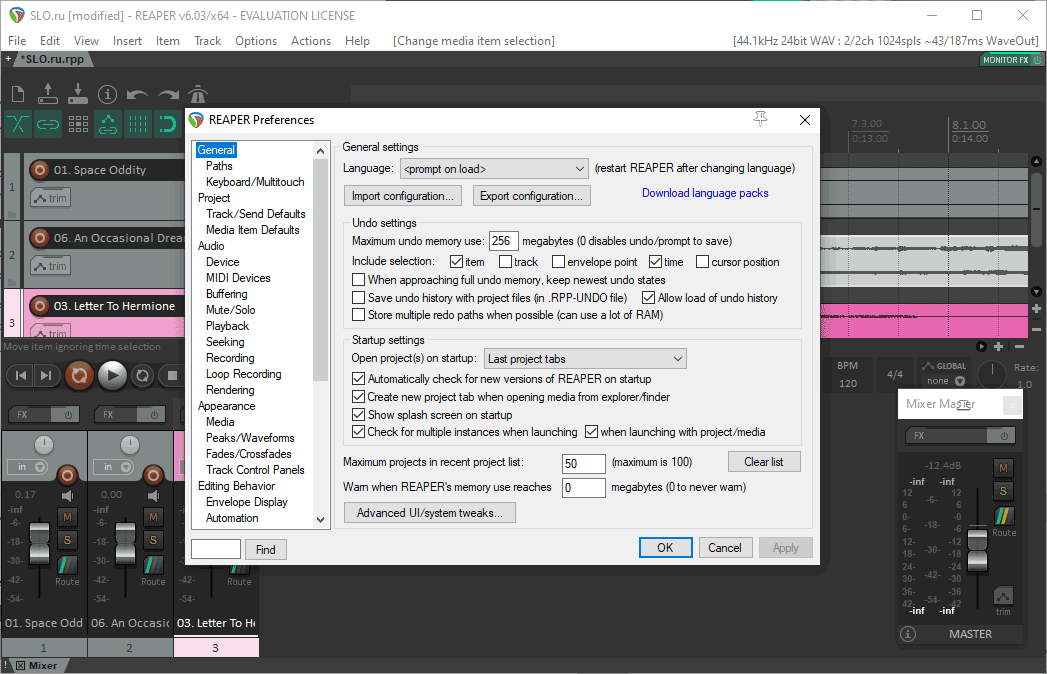Toggle item grouping chain icon

click(47, 124)
